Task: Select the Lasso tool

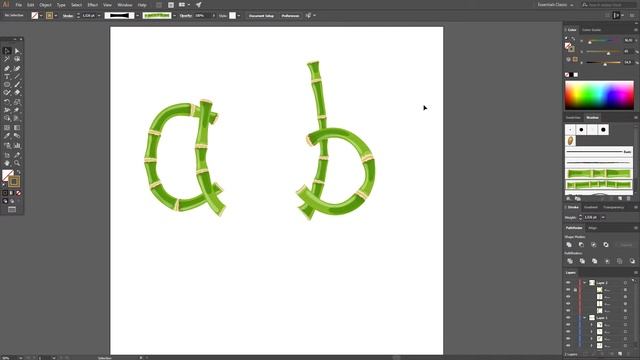Action: pyautogui.click(x=17, y=59)
